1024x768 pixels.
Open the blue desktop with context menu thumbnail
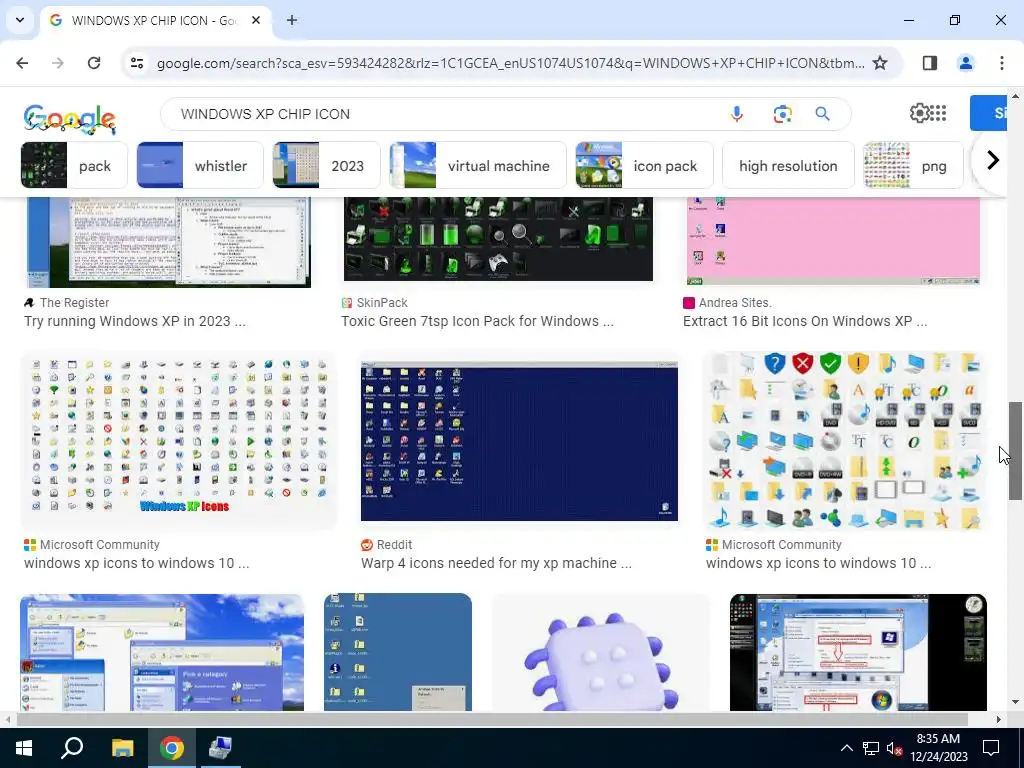pyautogui.click(x=398, y=652)
